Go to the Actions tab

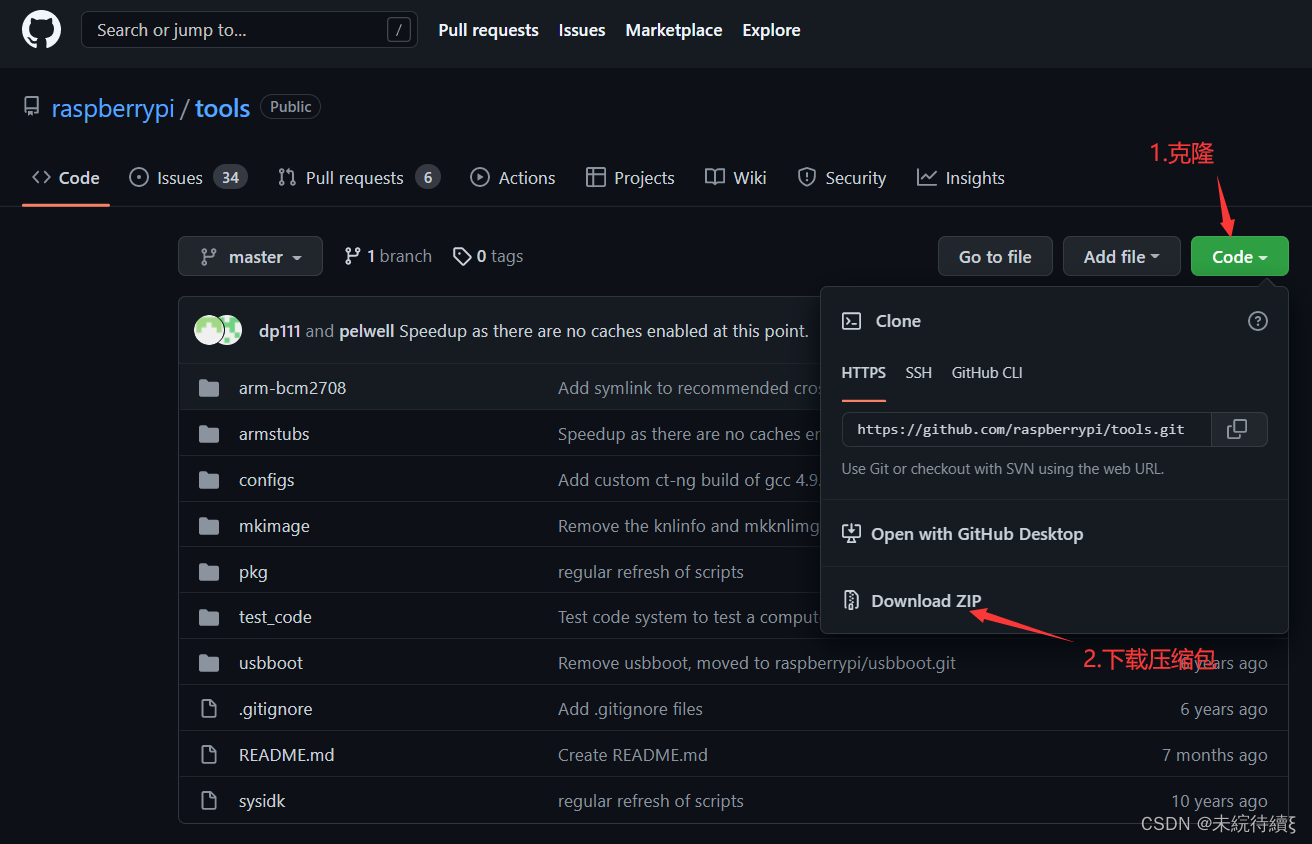[513, 178]
